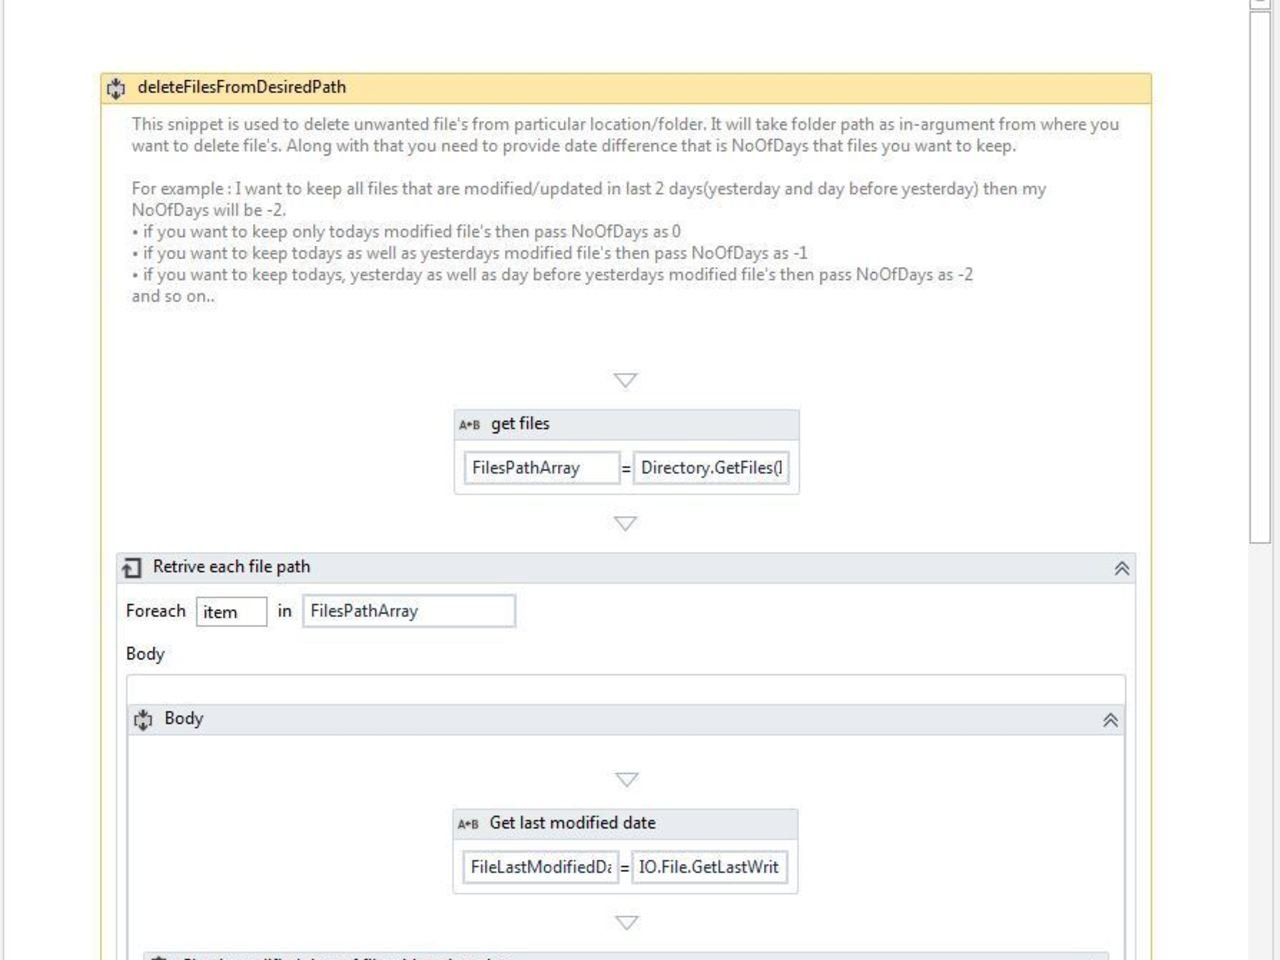Click the snippet description annotation text
Image resolution: width=1280 pixels, height=960 pixels.
pos(626,210)
